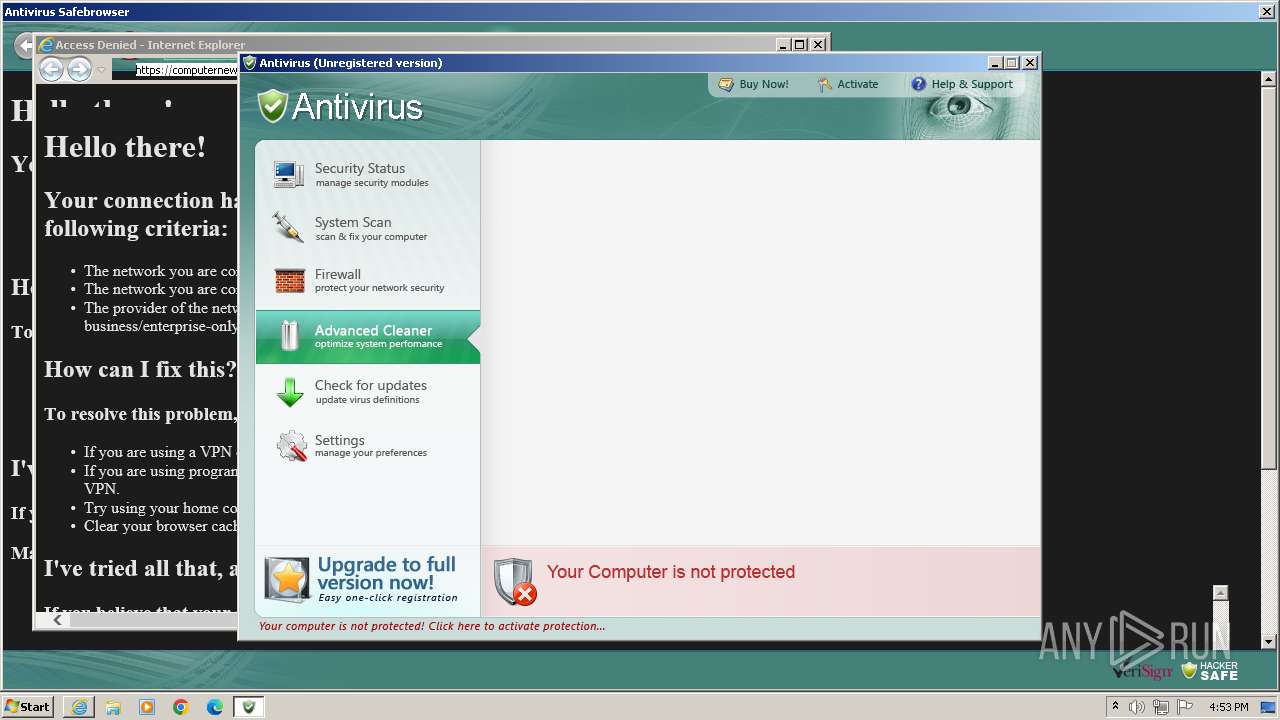Click Help & Support link
This screenshot has height=720, width=1280.
tap(962, 84)
